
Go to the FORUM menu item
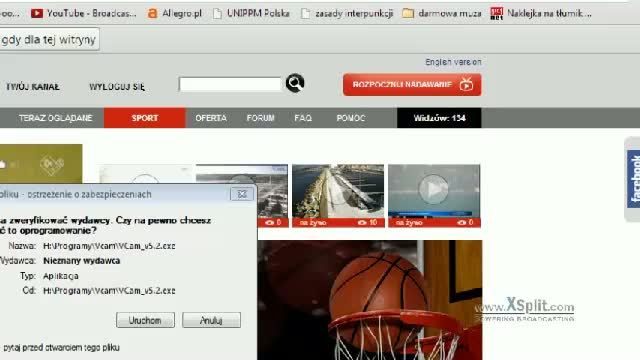click(x=260, y=118)
